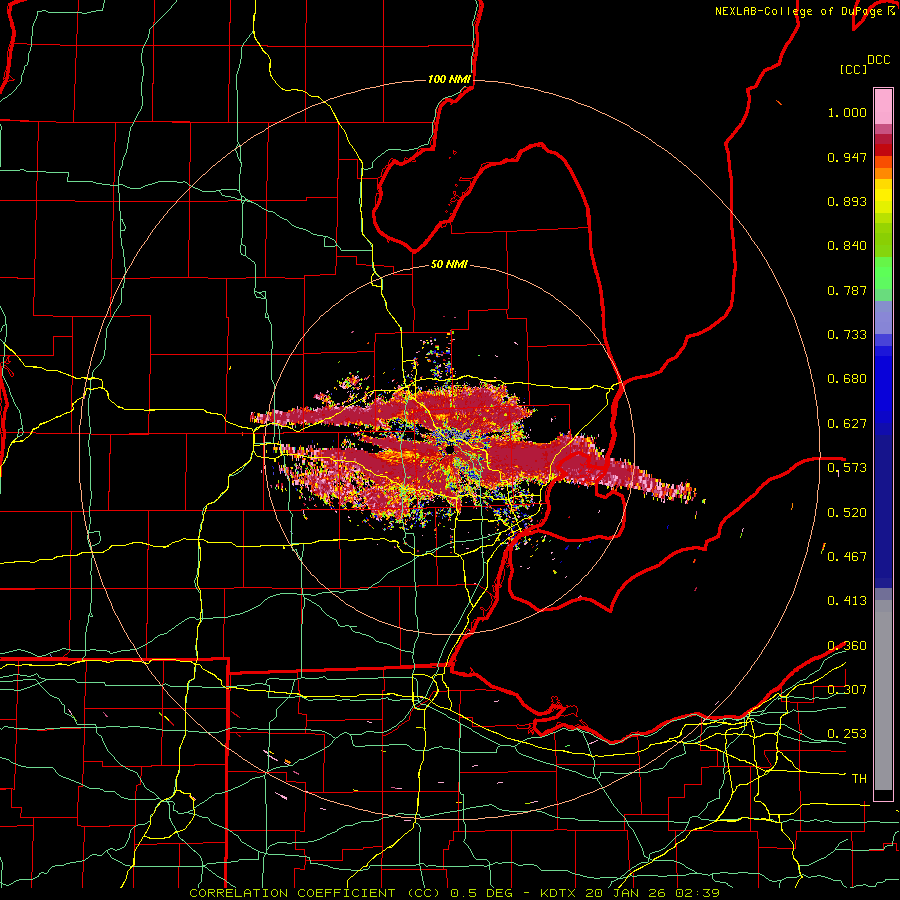Viewport: 900px width, 900px height.
Task: Select the 0.627 scale value
Action: coord(847,424)
